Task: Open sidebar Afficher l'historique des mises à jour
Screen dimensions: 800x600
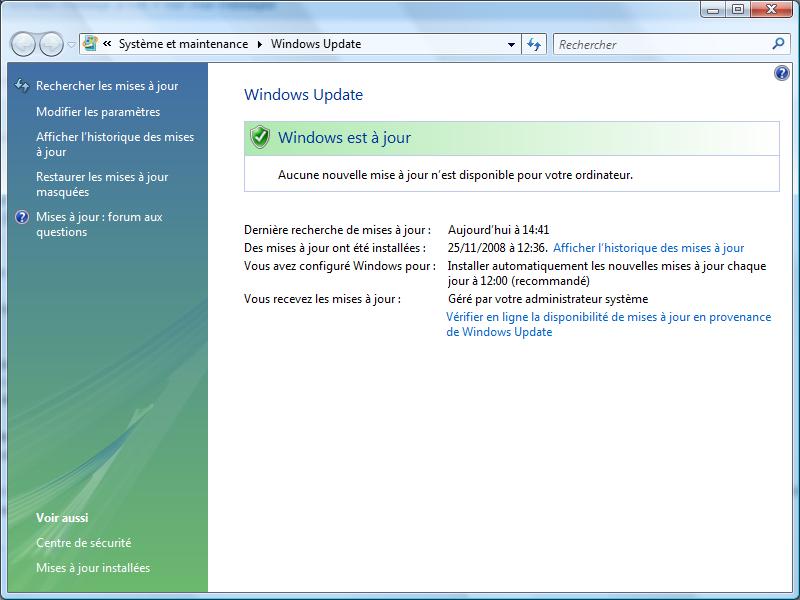Action: (x=115, y=144)
